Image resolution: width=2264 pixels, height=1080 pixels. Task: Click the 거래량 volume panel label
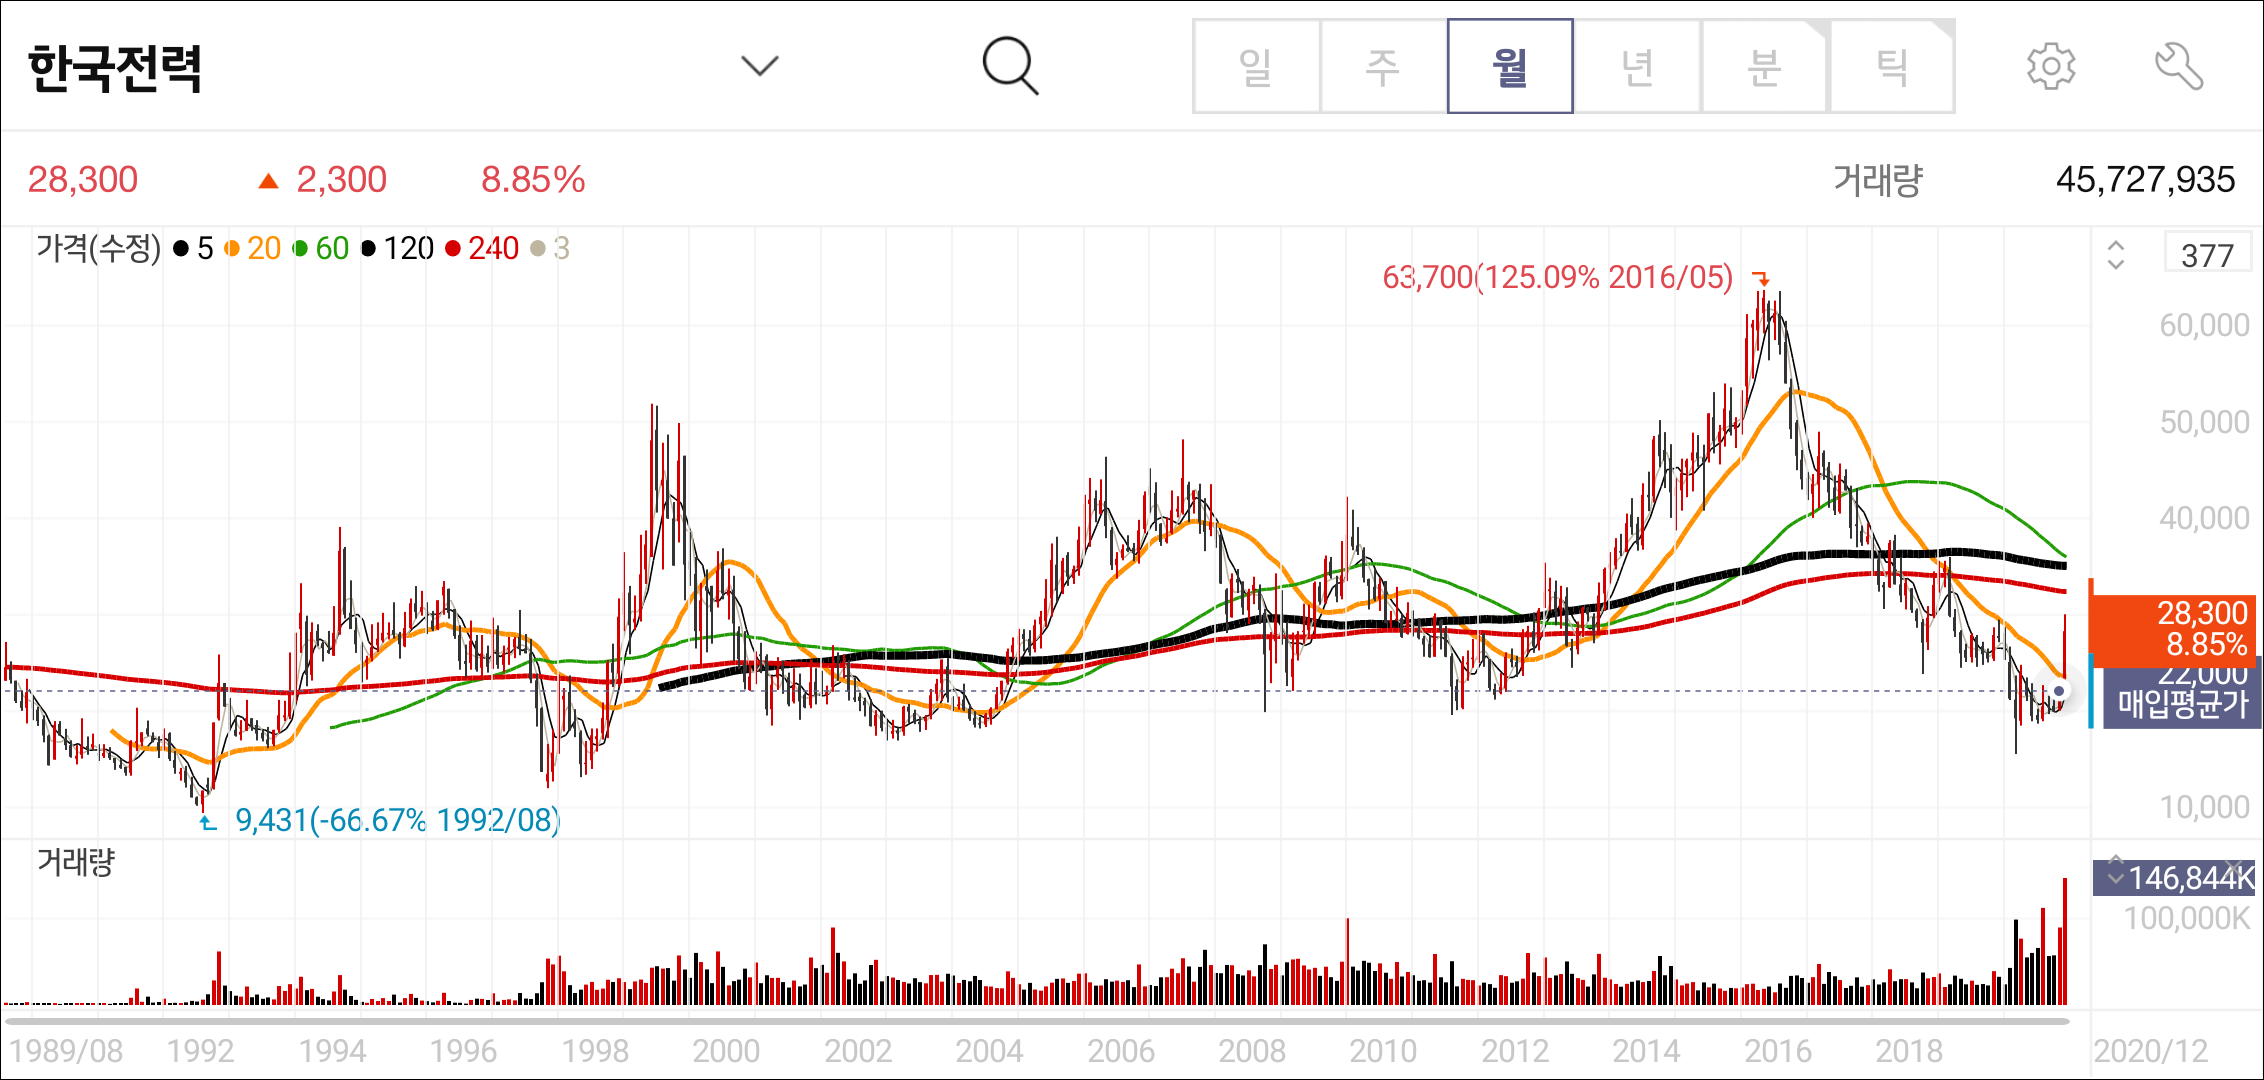click(x=76, y=861)
